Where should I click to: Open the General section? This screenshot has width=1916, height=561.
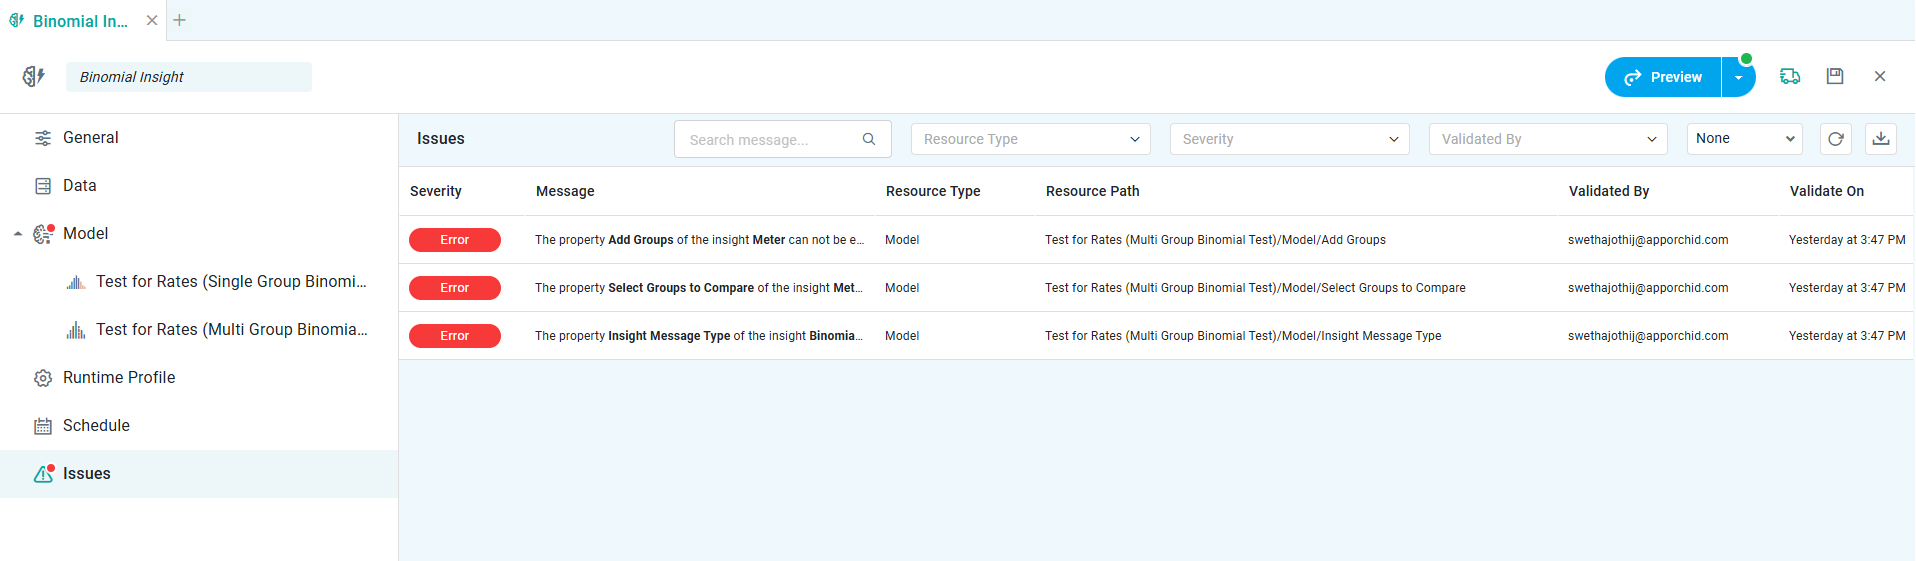(x=90, y=138)
